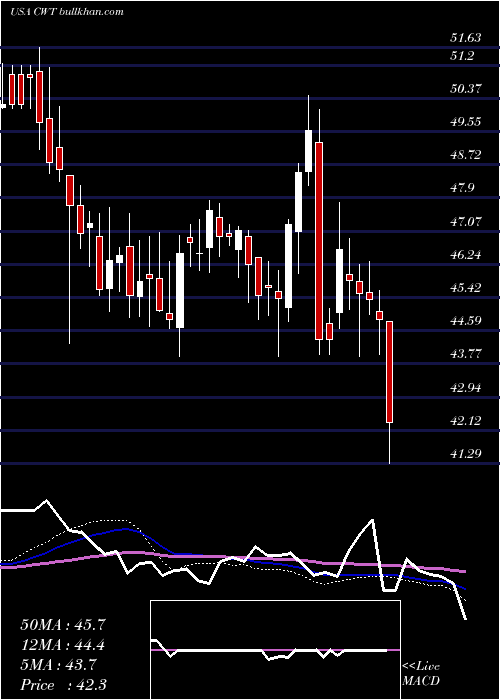Click the 'USA CWT bullkhan.com' chart title
Viewport: 500px width, 700px height.
pyautogui.click(x=67, y=12)
